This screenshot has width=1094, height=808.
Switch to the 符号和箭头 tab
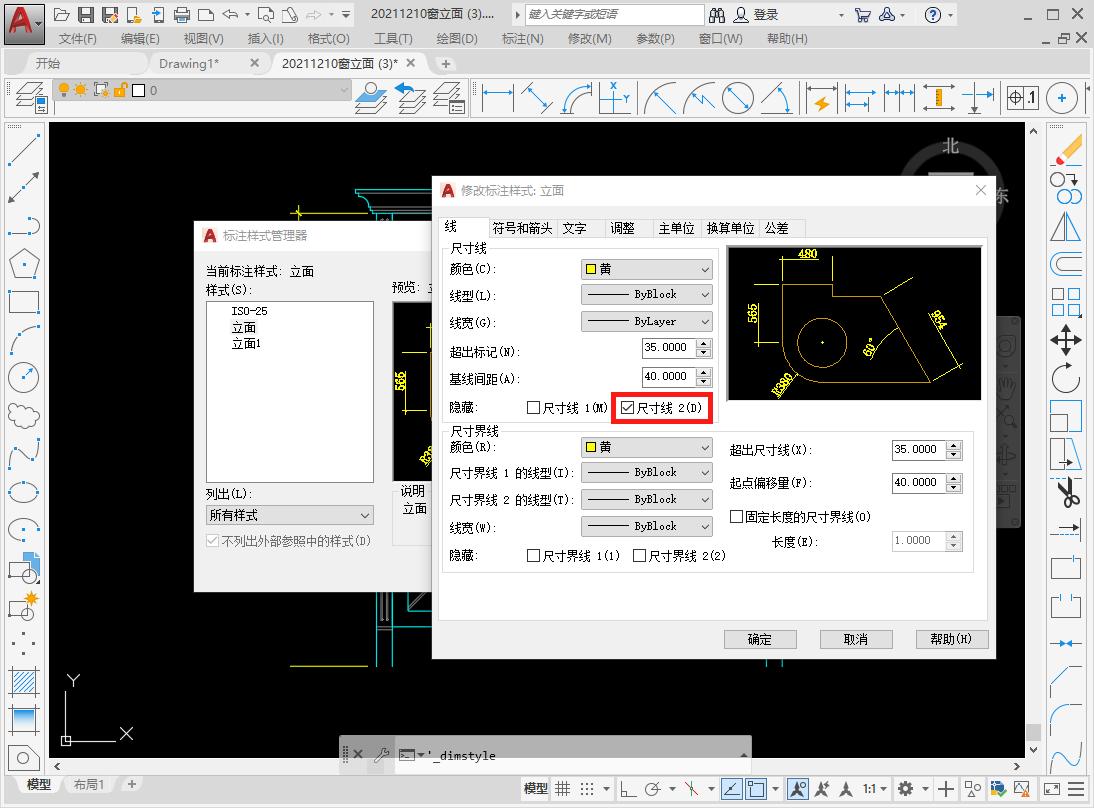[523, 227]
